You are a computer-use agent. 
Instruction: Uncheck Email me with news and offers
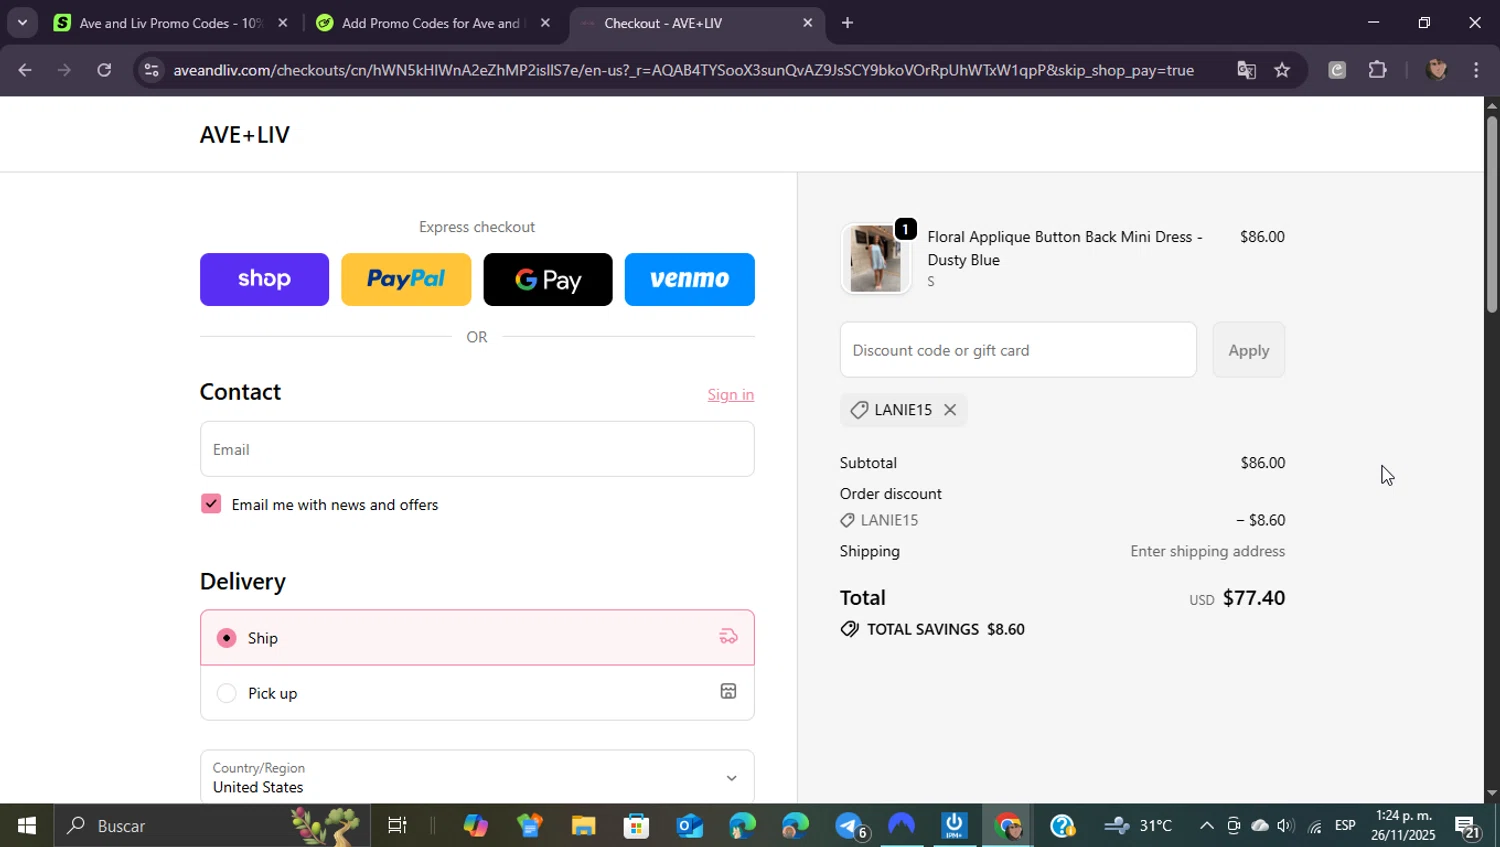tap(210, 503)
